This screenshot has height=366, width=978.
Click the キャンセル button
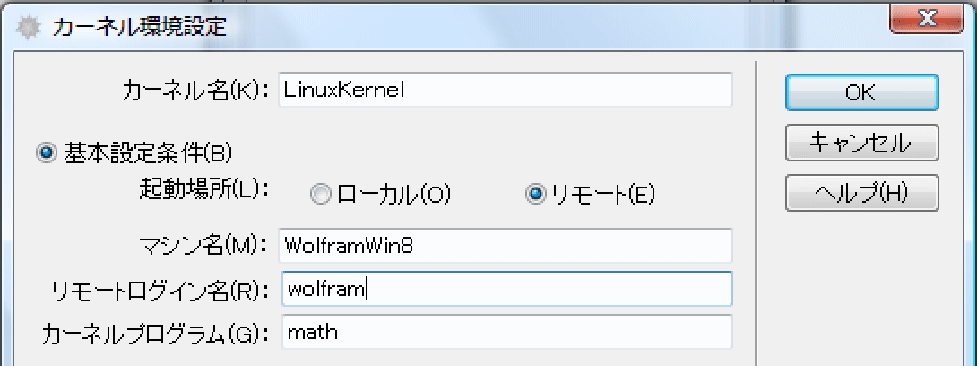[861, 143]
